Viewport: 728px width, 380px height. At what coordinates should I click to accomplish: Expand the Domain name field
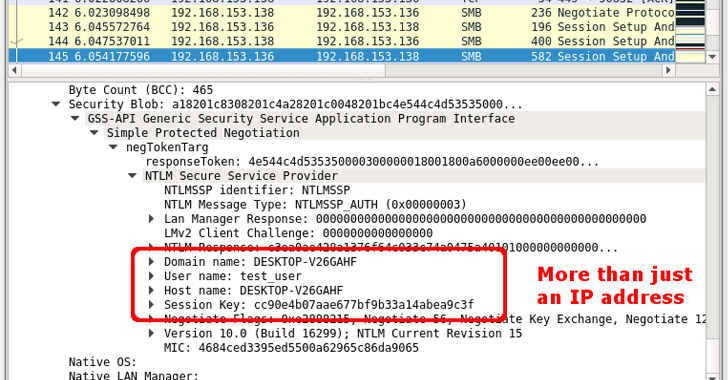pyautogui.click(x=151, y=262)
